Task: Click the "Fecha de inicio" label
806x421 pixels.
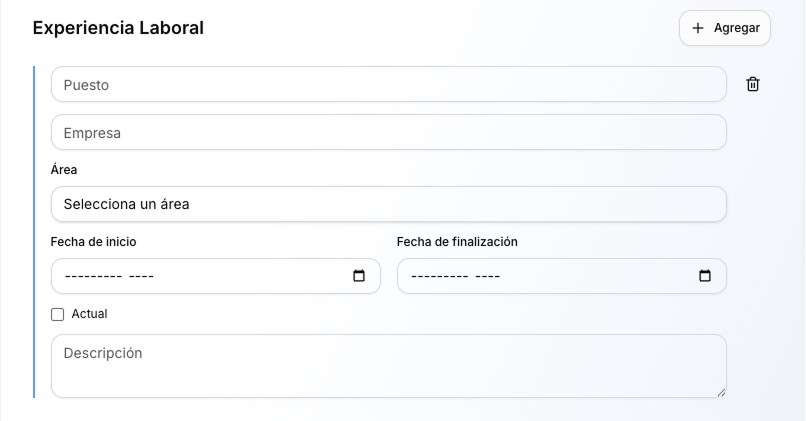Action: pyautogui.click(x=94, y=242)
